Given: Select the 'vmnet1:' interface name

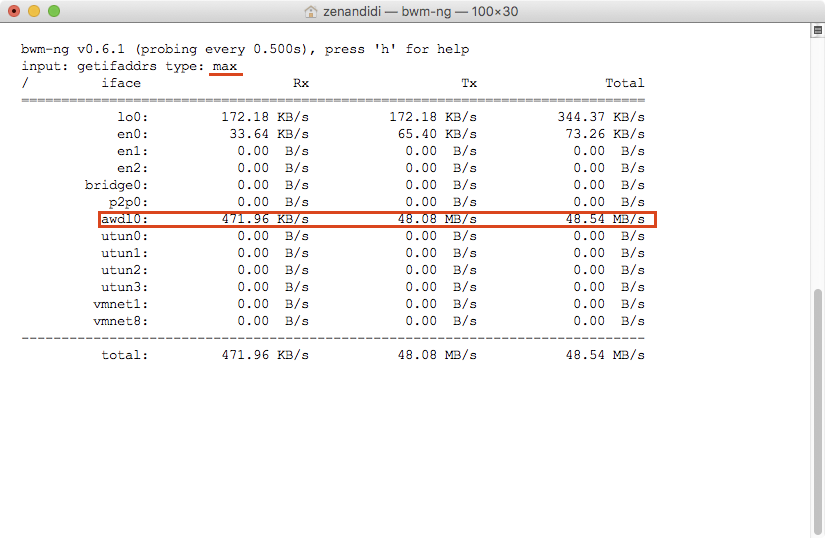Looking at the screenshot, I should 121,304.
